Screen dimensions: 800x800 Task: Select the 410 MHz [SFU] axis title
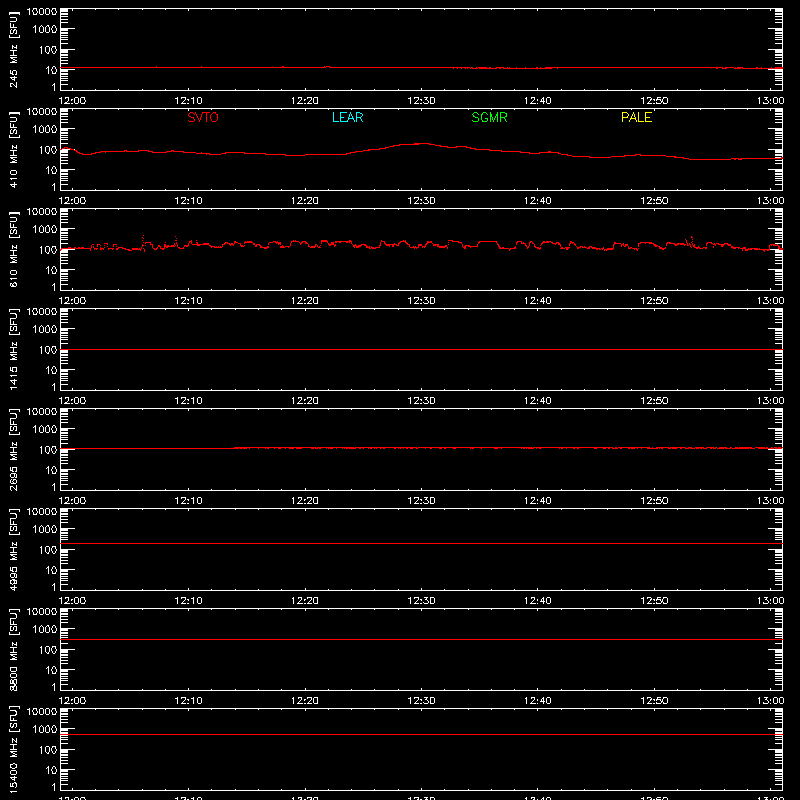tap(13, 149)
